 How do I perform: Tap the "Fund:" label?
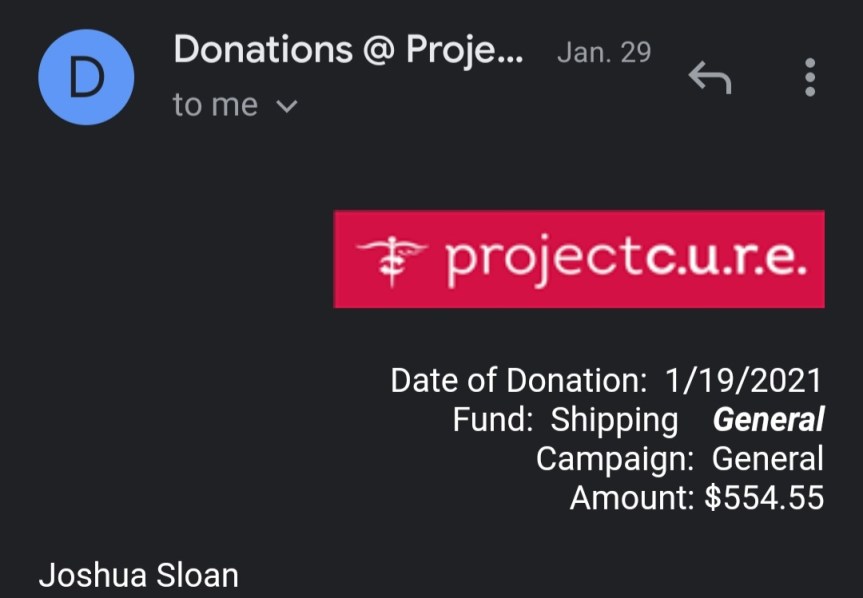[x=492, y=420]
